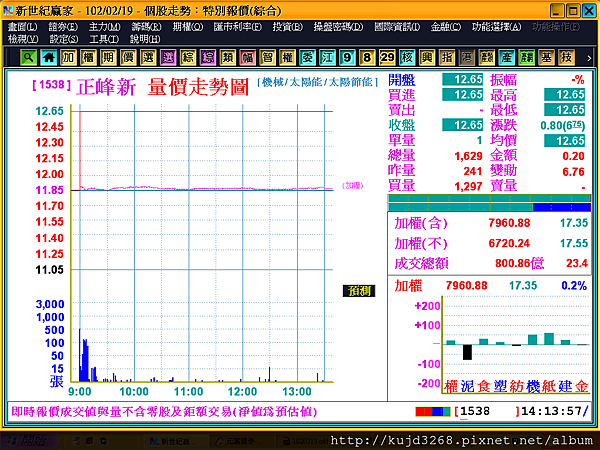The image size is (600, 450).
Task: Click the 指 index toolbar icon
Action: coord(447,58)
